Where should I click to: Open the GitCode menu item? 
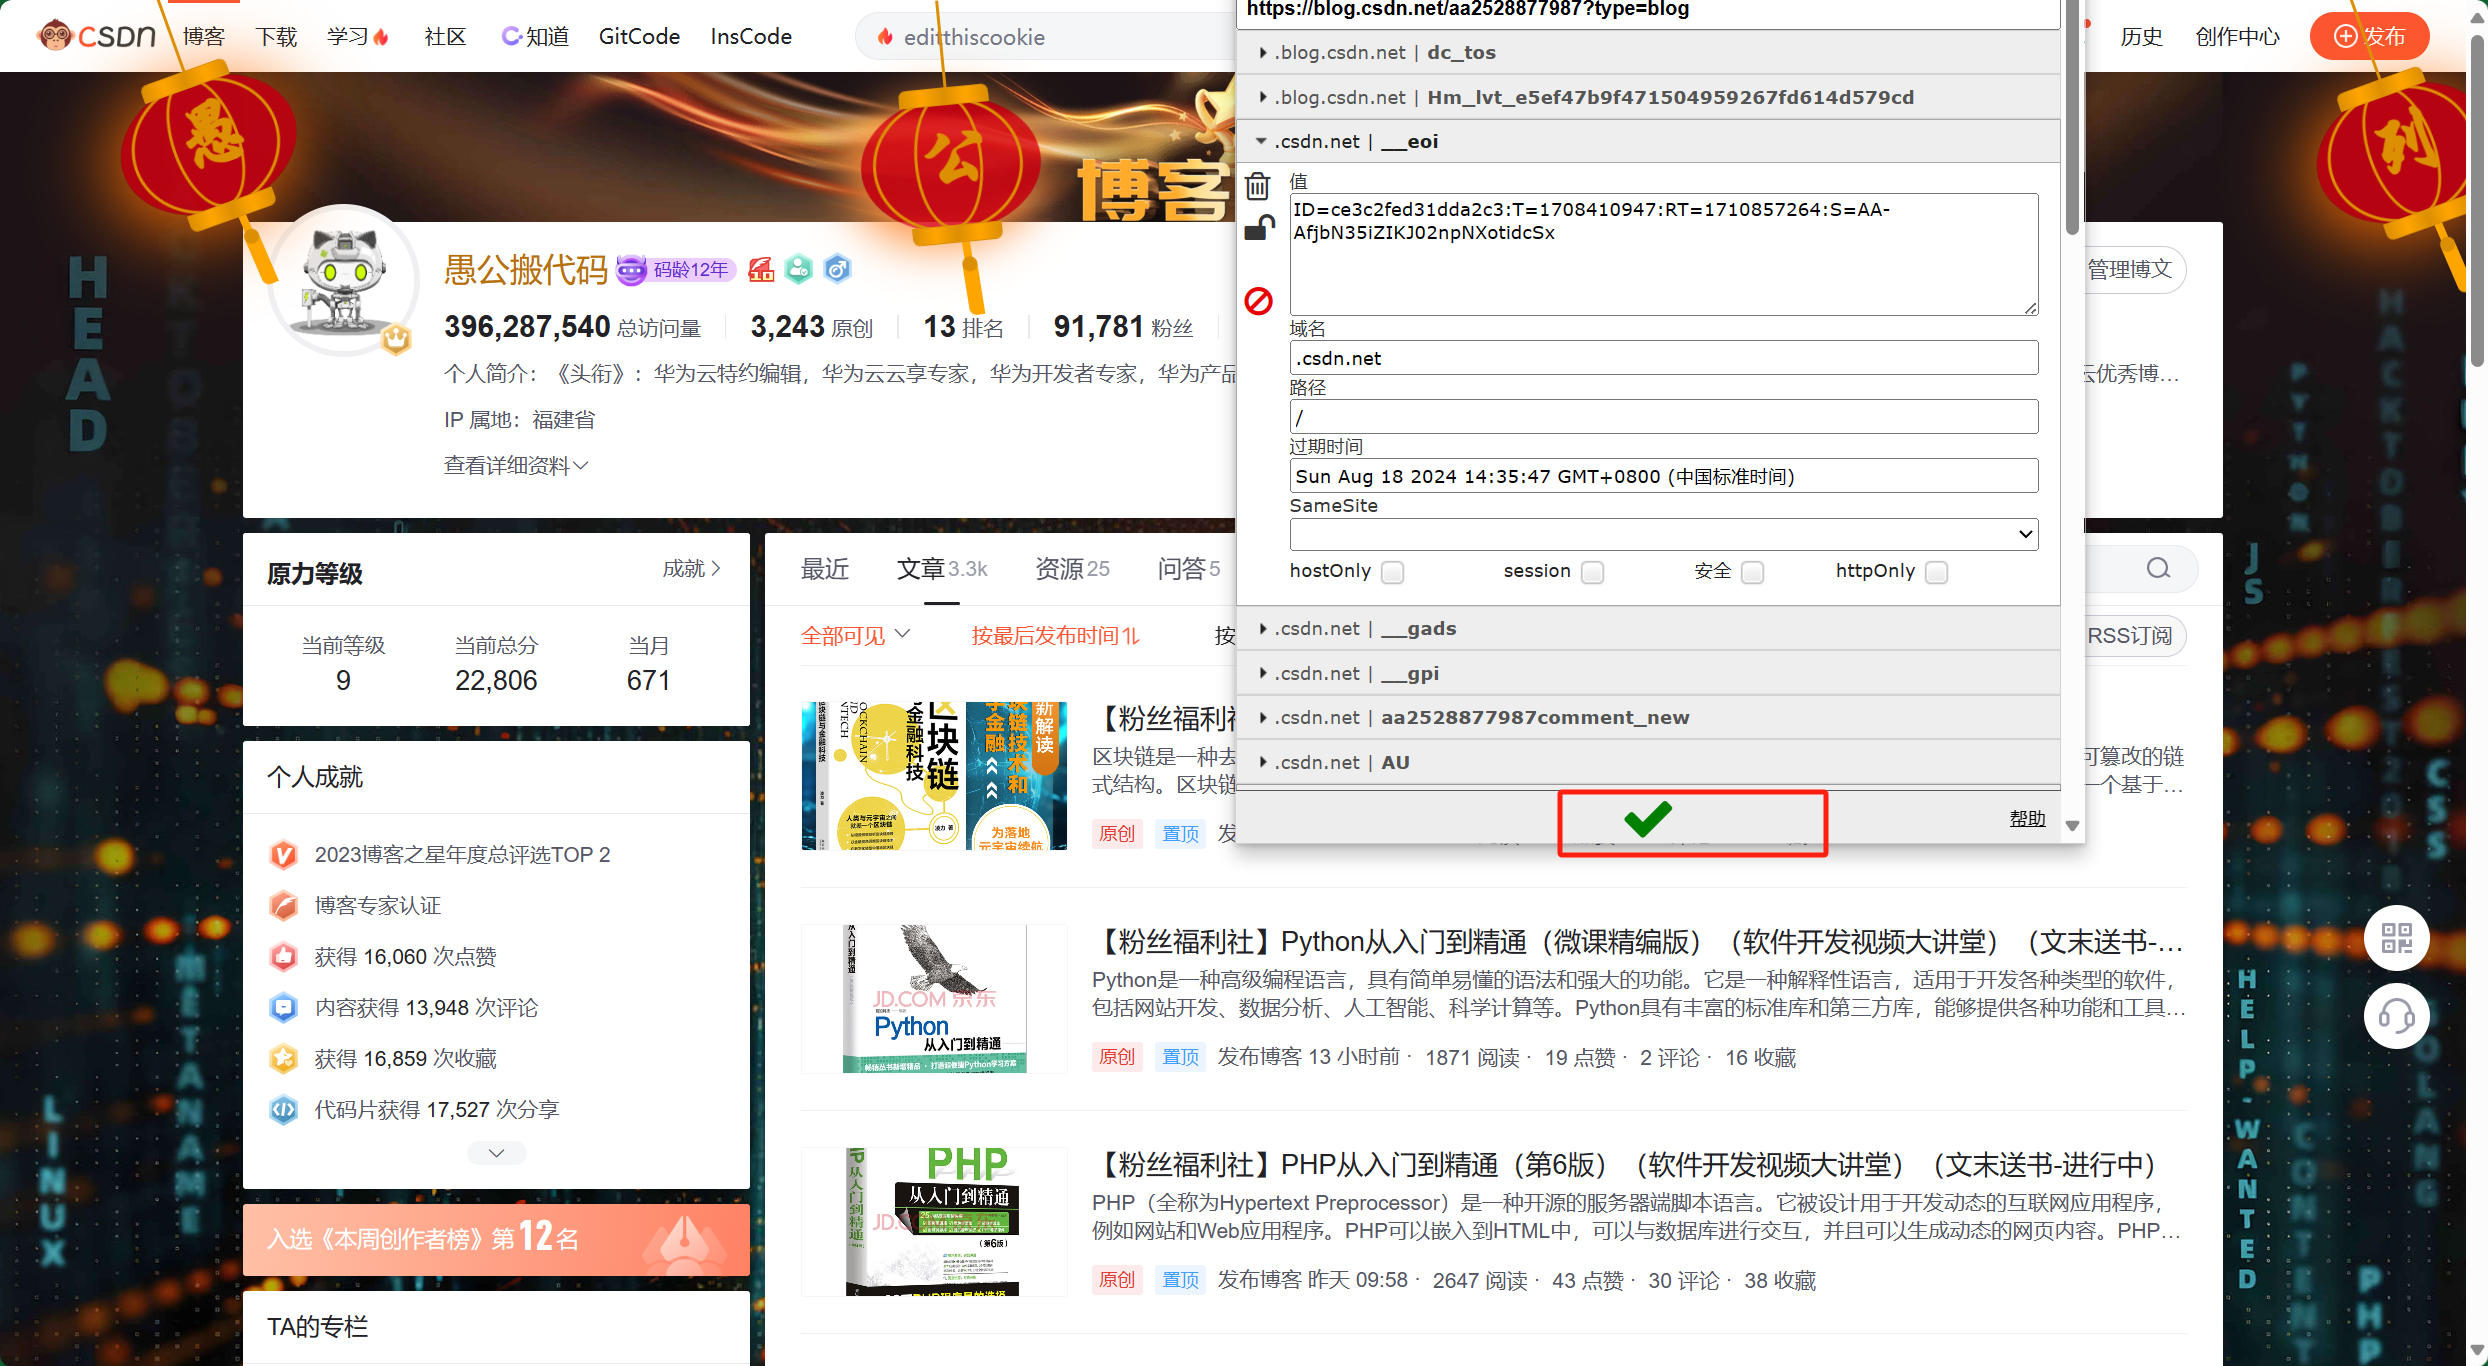(638, 36)
